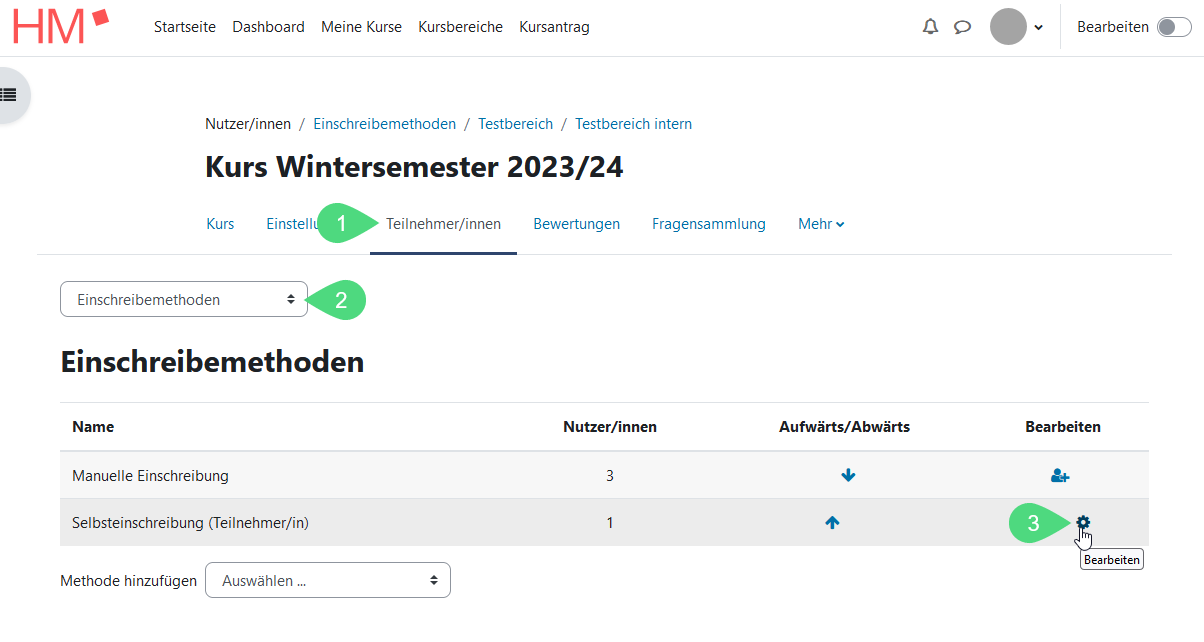Open the Einschreibemethoden dropdown selector
The height and width of the screenshot is (642, 1204).
pos(182,299)
